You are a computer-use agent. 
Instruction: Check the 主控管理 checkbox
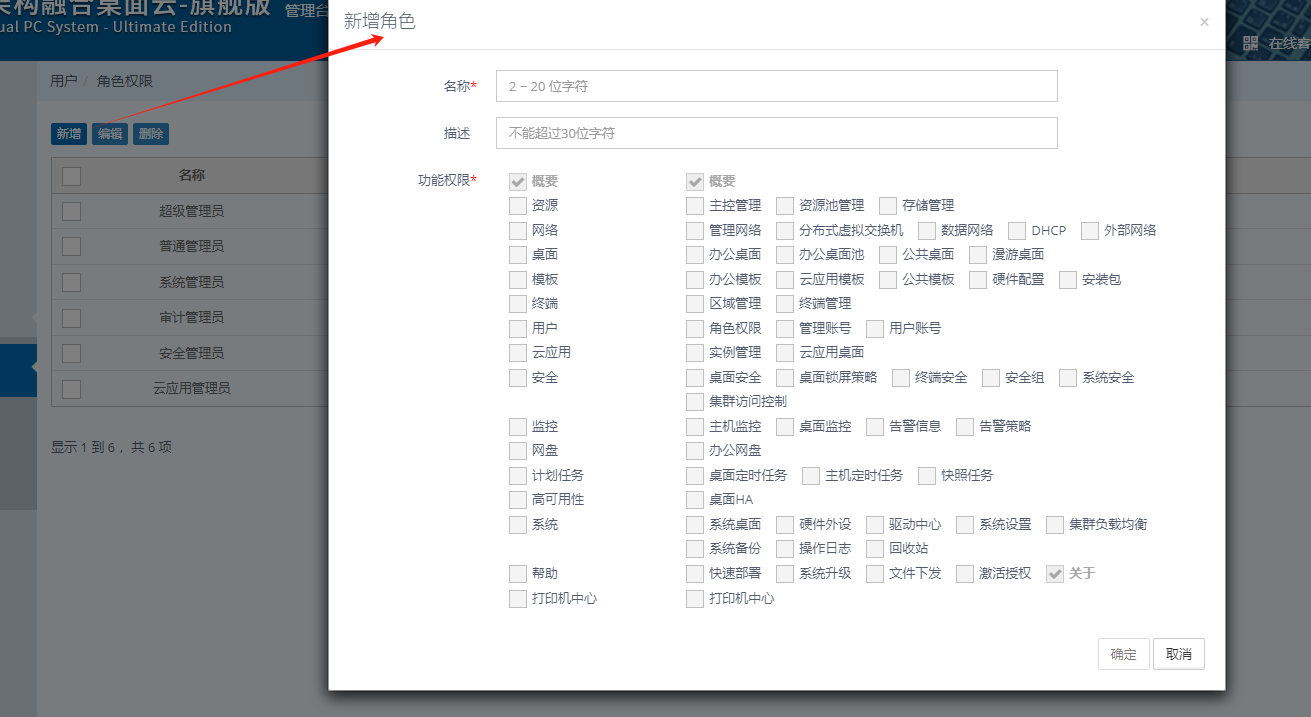(x=695, y=206)
